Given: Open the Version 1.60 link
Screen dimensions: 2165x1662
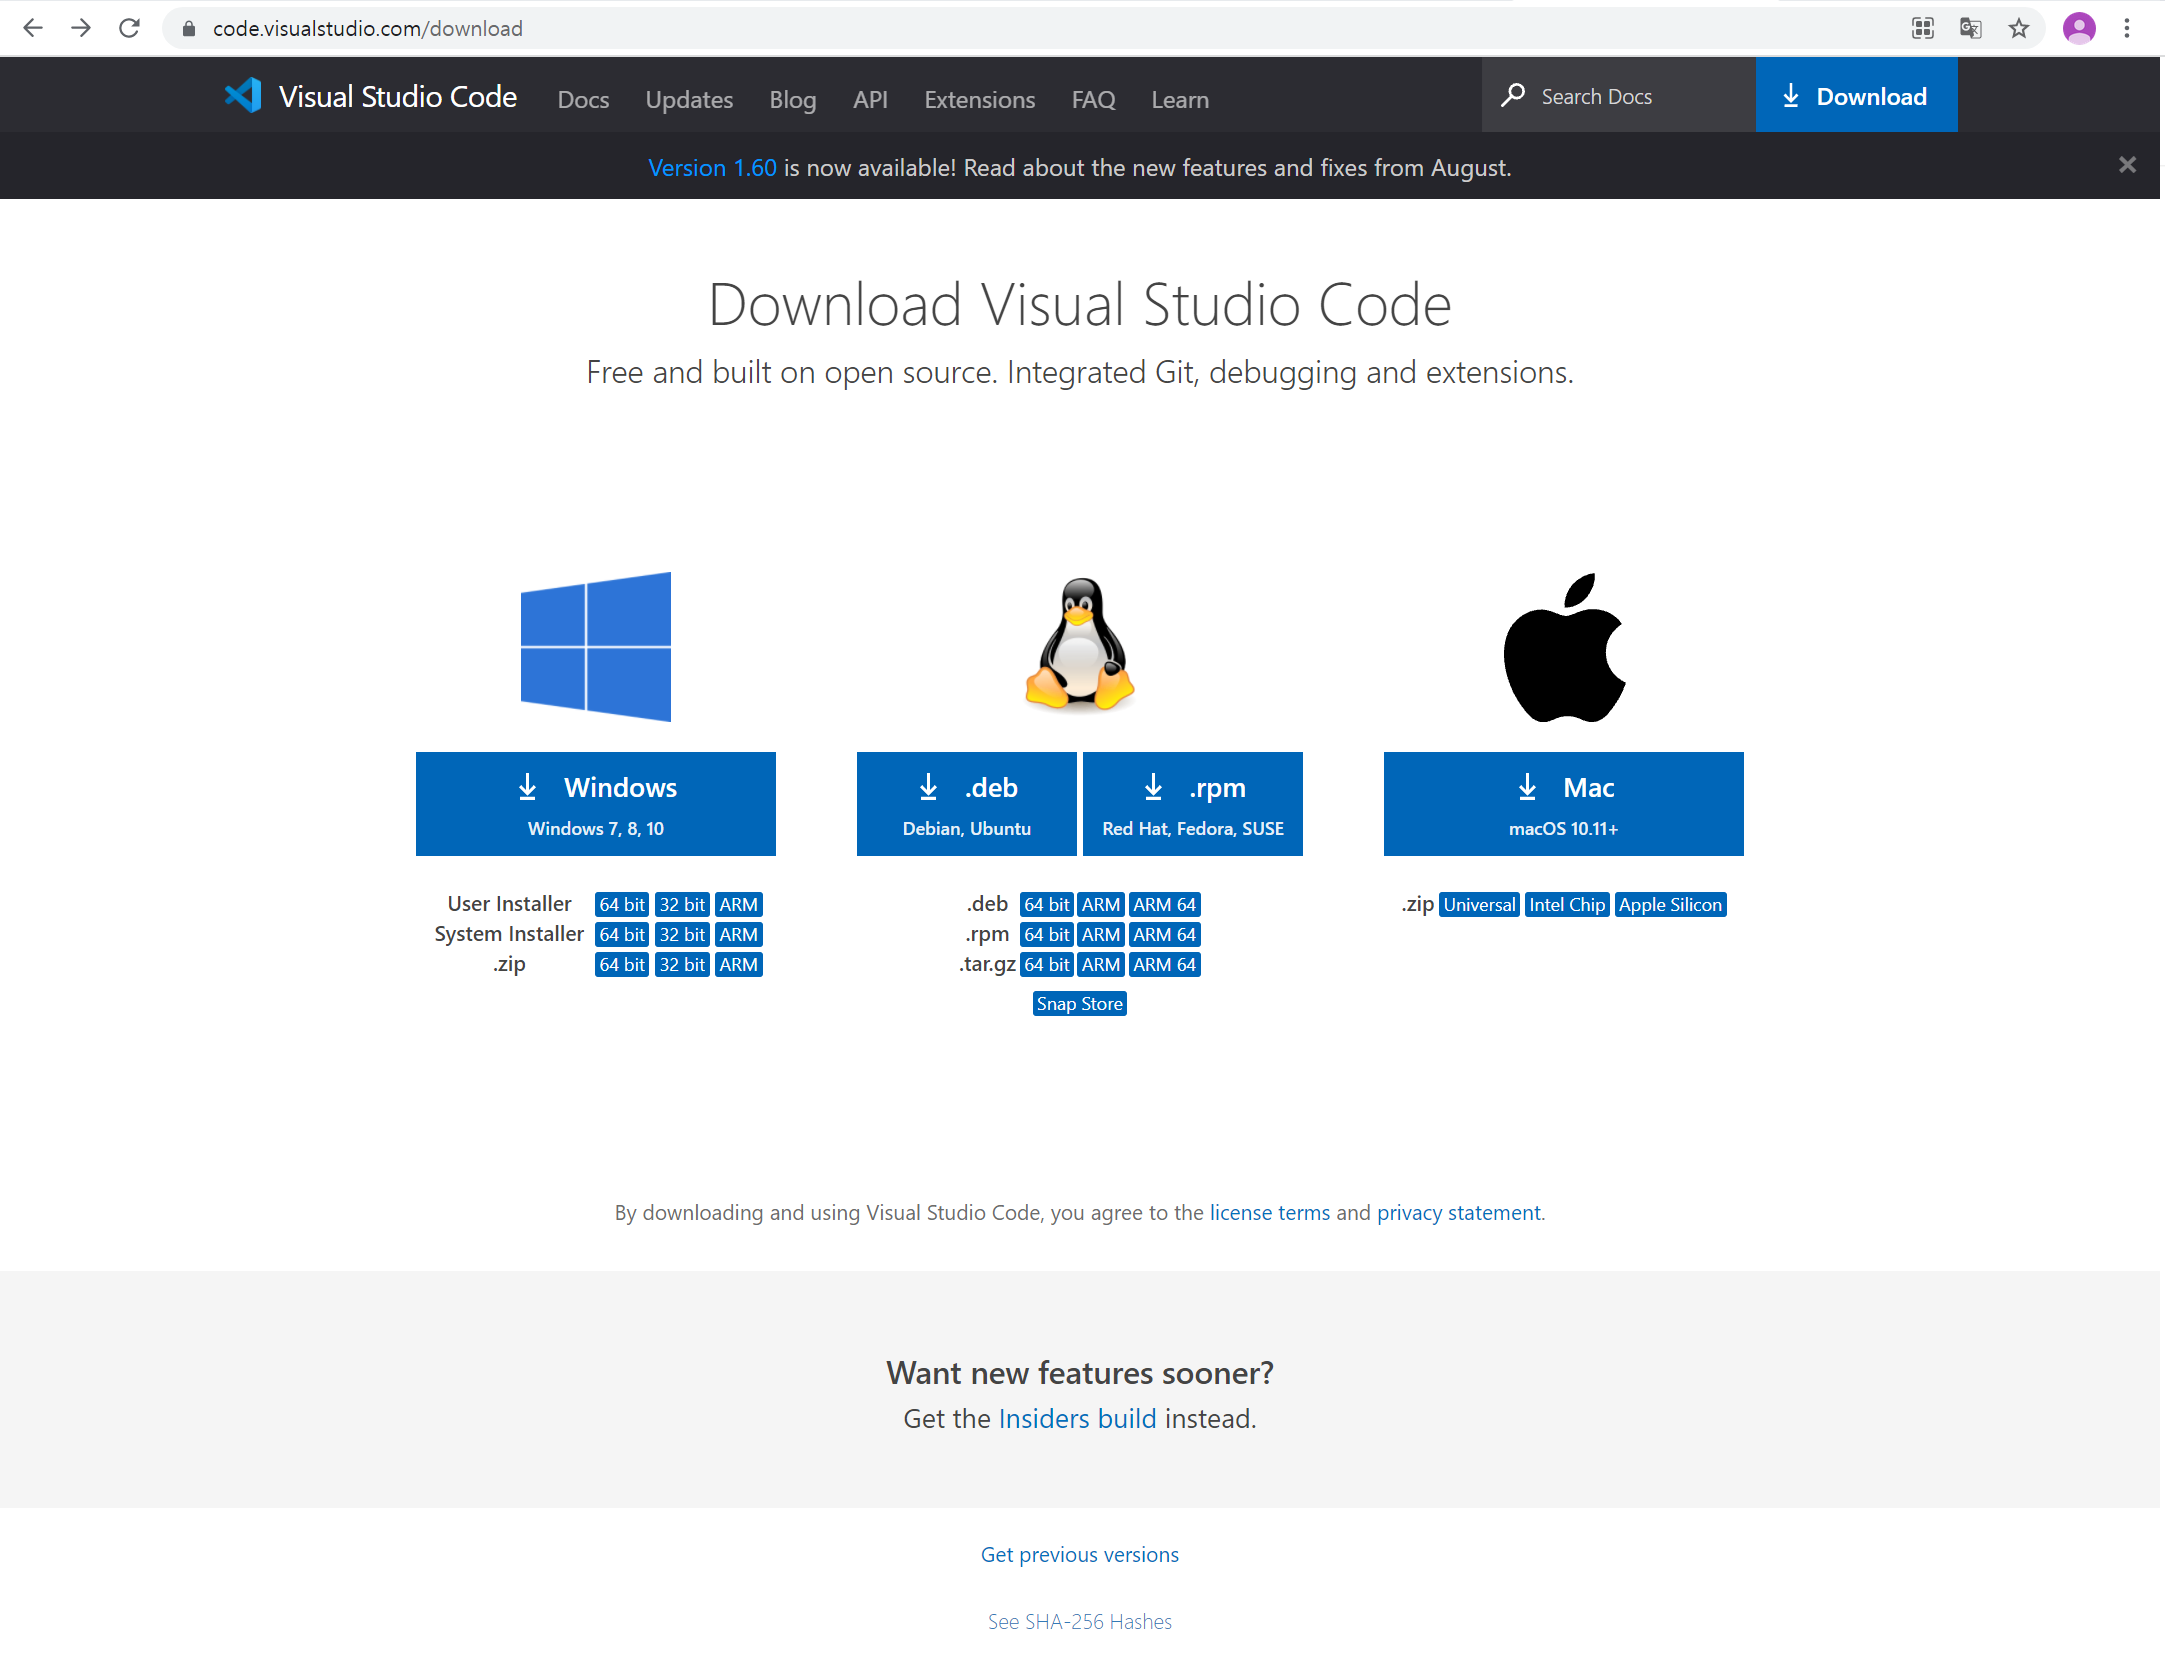Looking at the screenshot, I should [x=712, y=168].
